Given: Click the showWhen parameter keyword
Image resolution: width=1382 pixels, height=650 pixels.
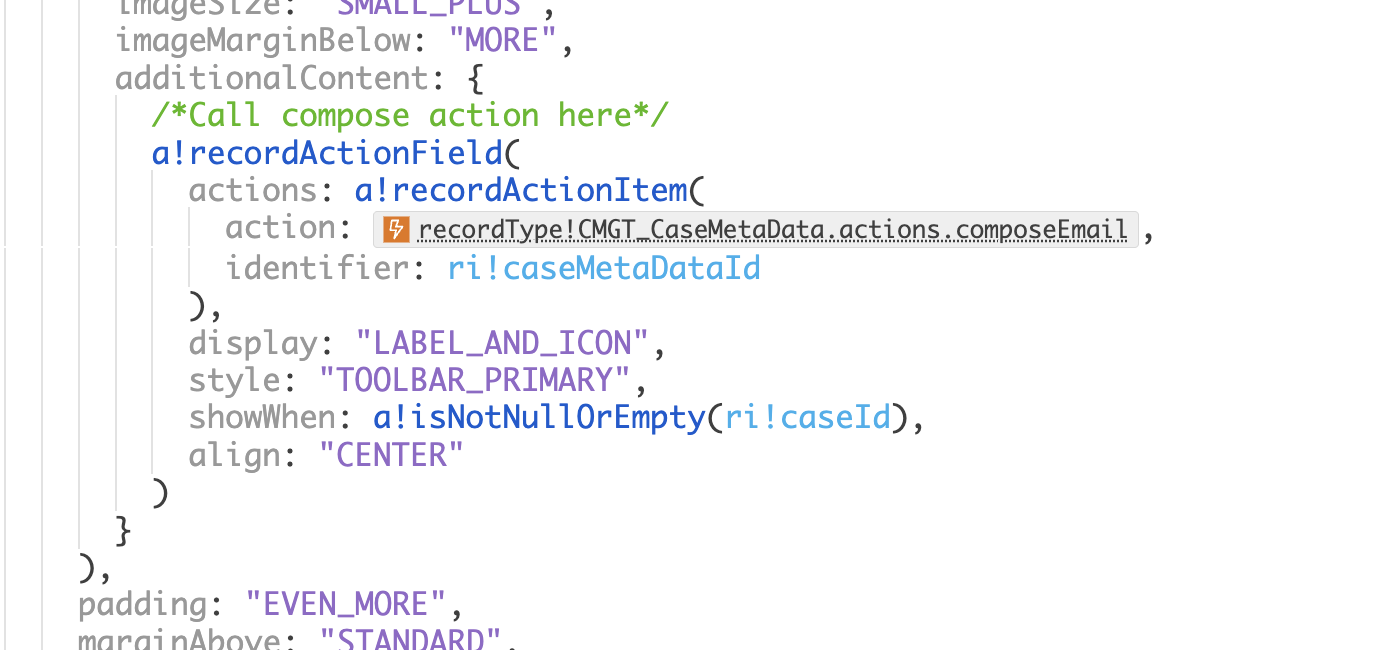Looking at the screenshot, I should pyautogui.click(x=262, y=417).
